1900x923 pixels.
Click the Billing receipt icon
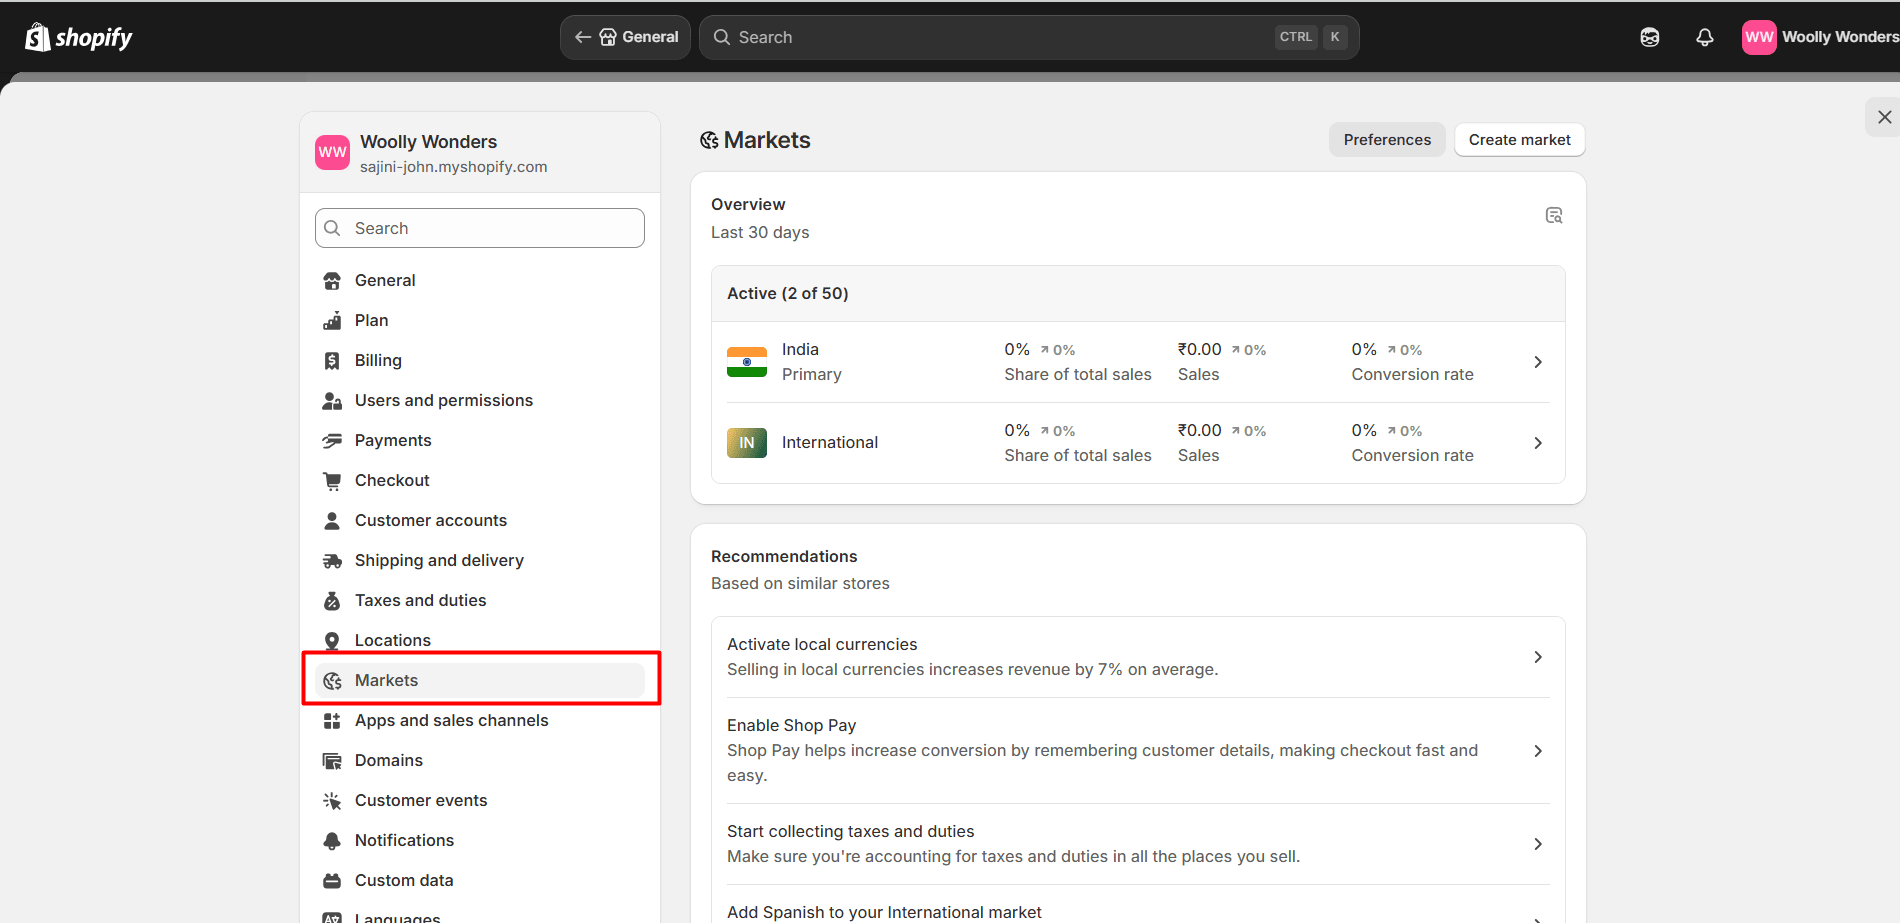click(x=332, y=361)
